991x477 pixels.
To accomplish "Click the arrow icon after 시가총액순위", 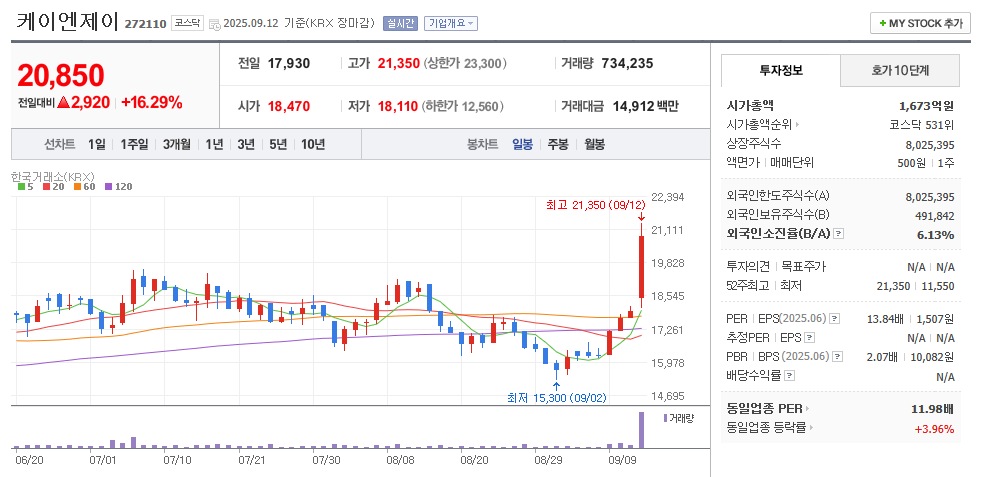I will coord(797,125).
